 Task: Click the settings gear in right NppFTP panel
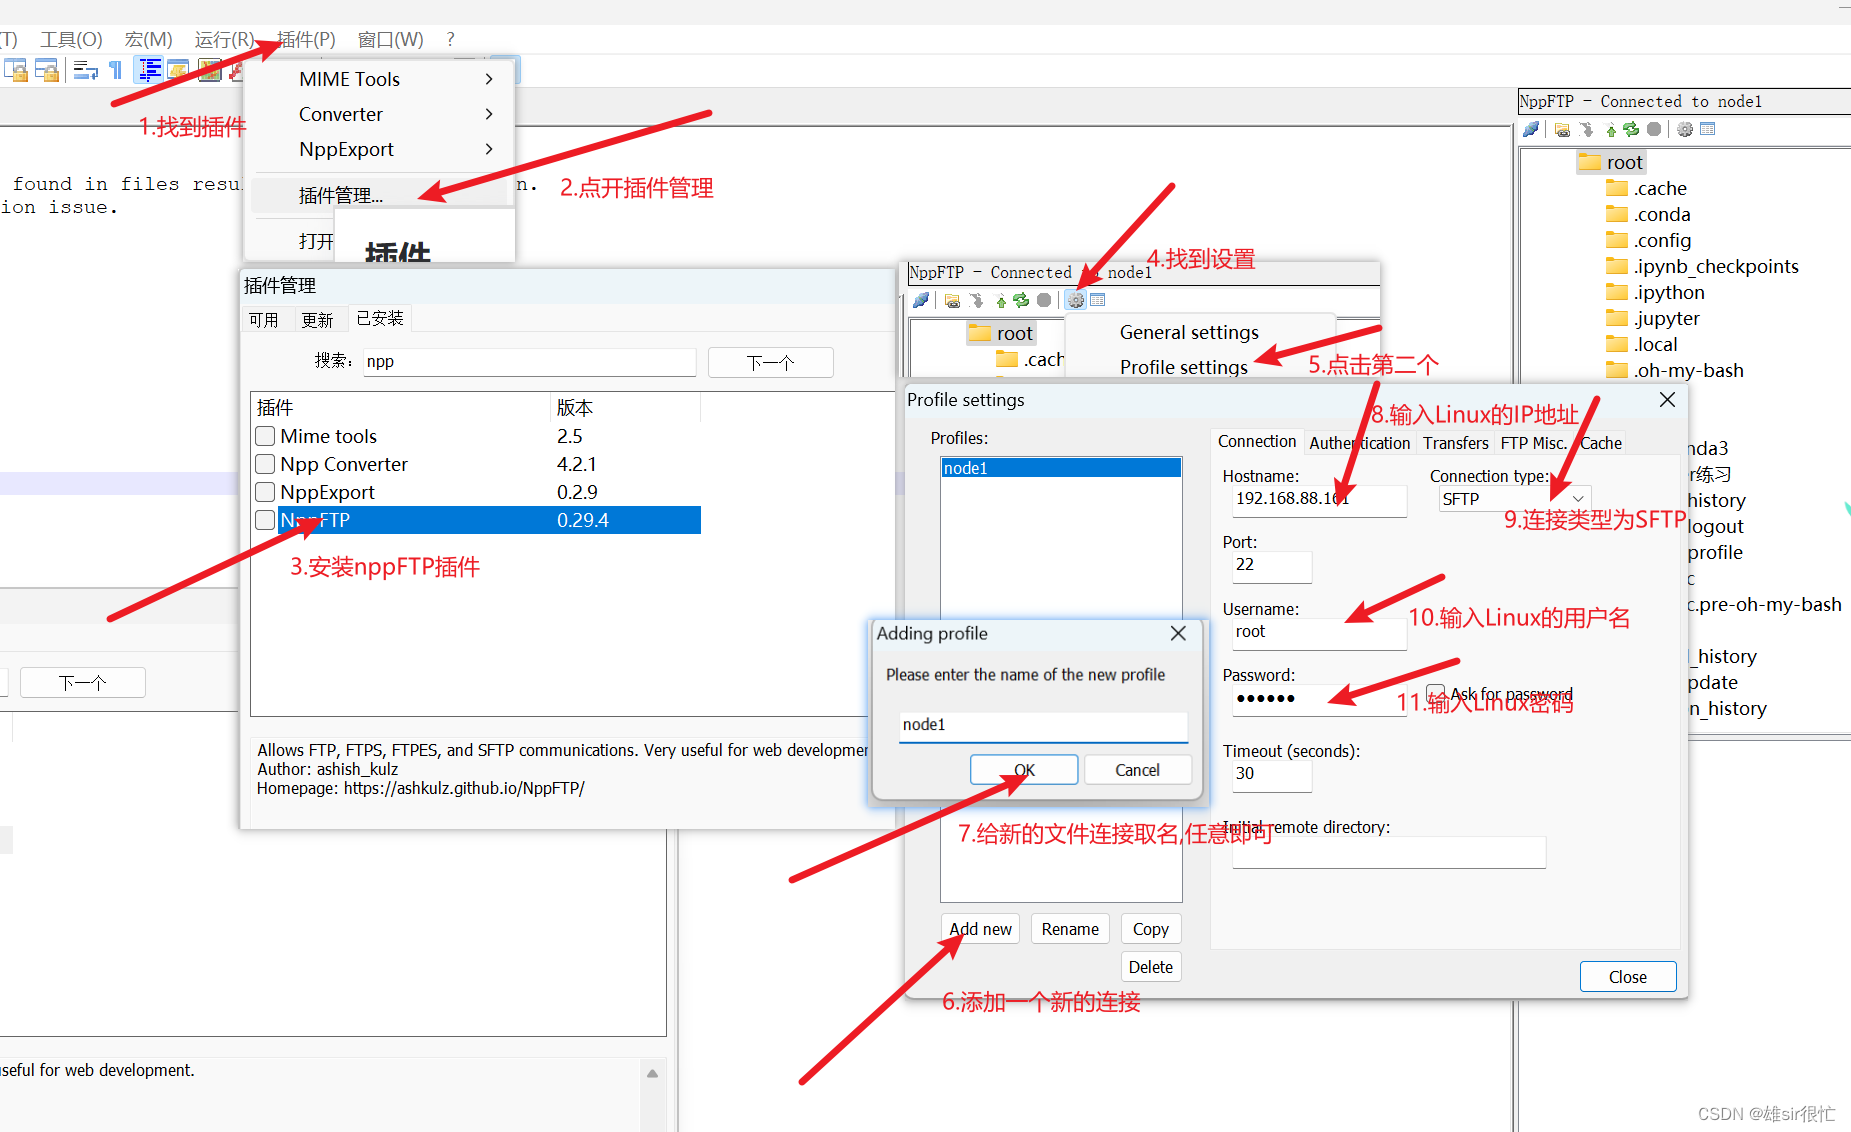tap(1685, 129)
